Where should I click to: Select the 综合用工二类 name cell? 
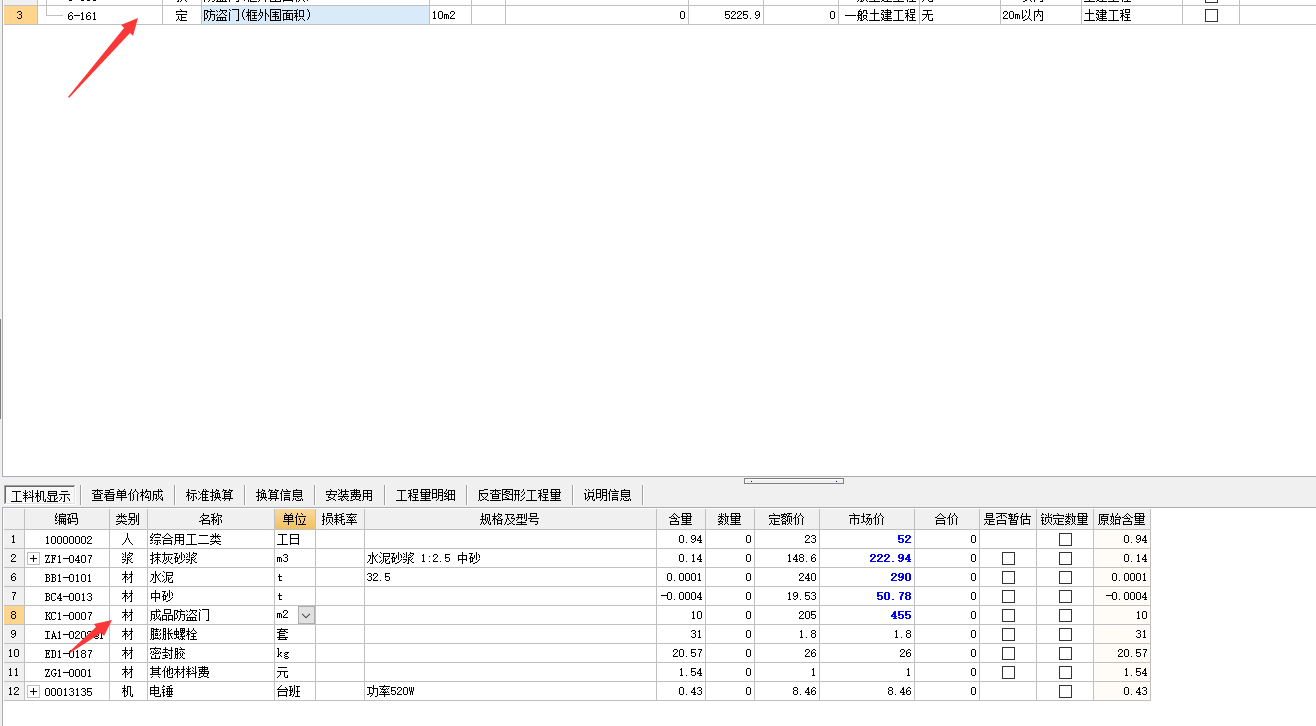pyautogui.click(x=210, y=539)
